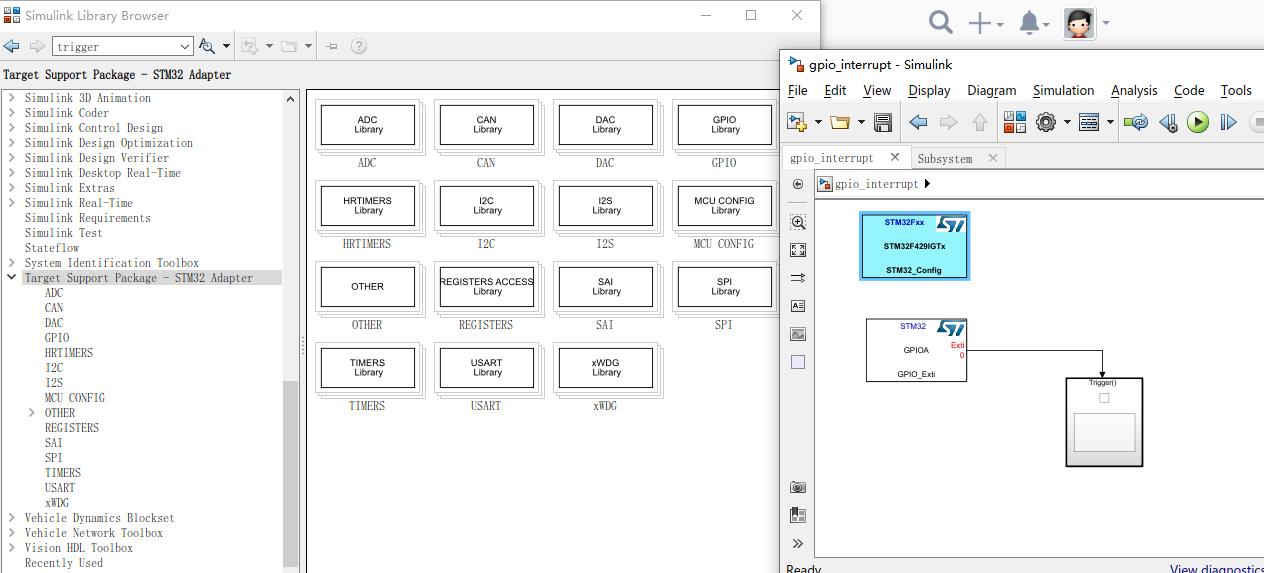Viewport: 1264px width, 573px height.
Task: Click Fit to View icon in palette
Action: coord(797,250)
